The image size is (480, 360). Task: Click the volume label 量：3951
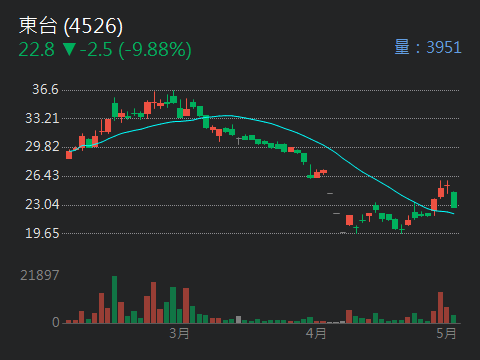click(x=428, y=47)
